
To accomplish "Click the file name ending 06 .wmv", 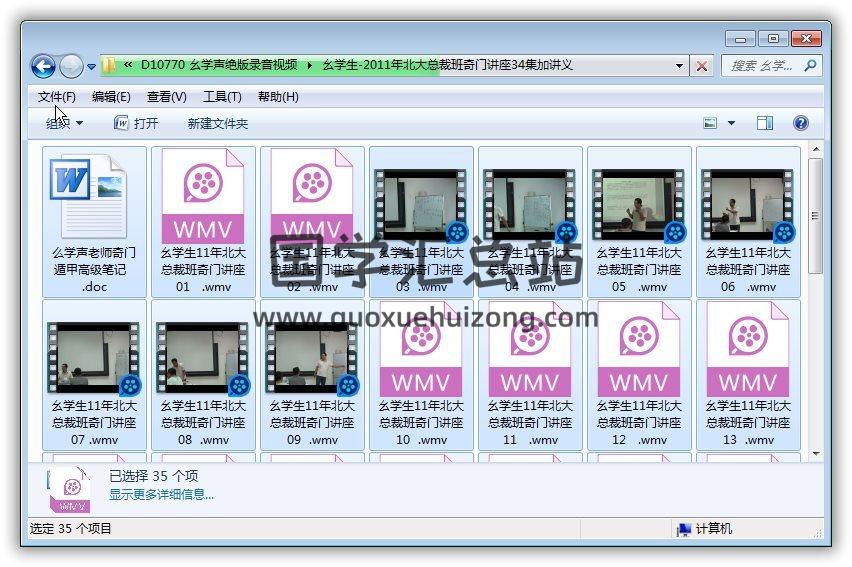I will point(748,270).
